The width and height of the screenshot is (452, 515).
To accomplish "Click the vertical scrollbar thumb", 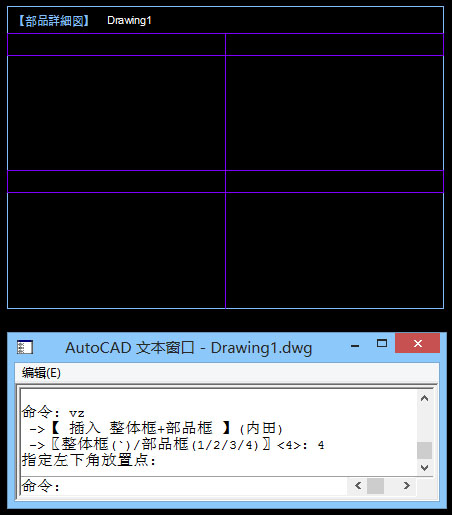I will coord(424,450).
